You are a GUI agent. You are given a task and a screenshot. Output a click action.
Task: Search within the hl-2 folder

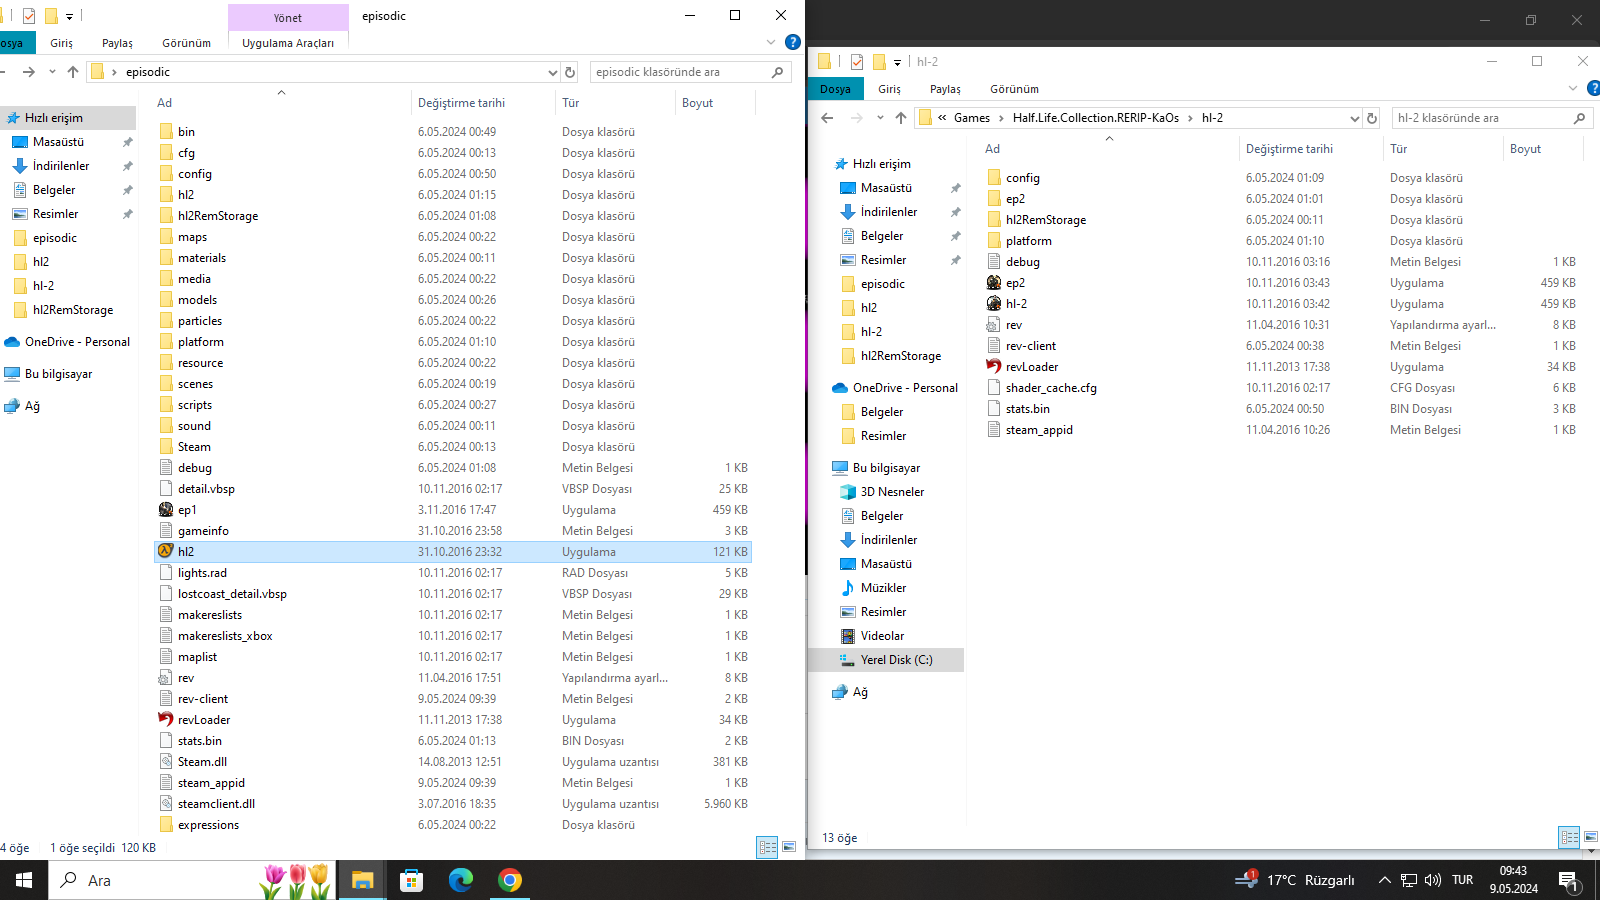click(x=1493, y=118)
